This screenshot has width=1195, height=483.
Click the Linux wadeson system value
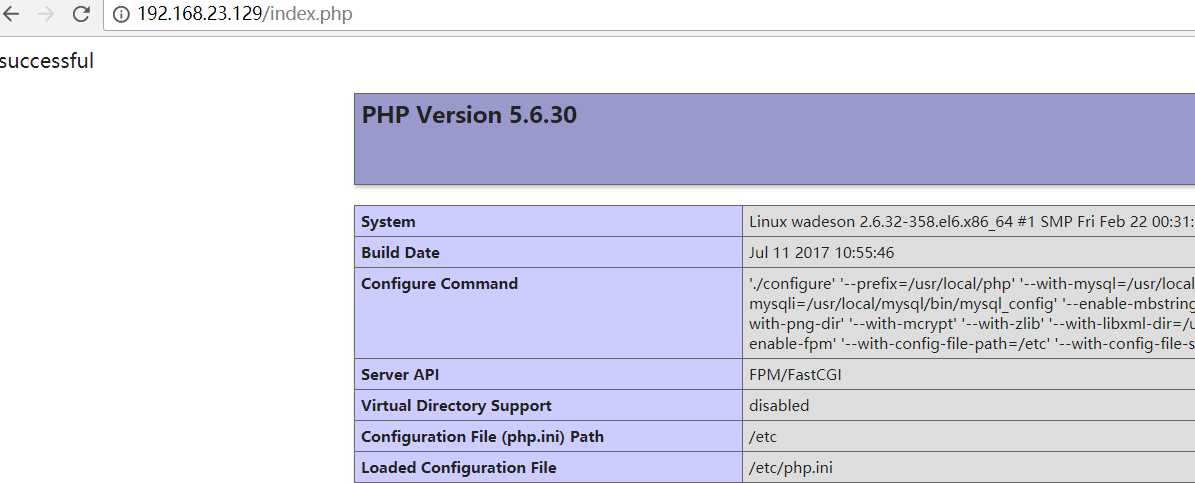click(x=970, y=222)
